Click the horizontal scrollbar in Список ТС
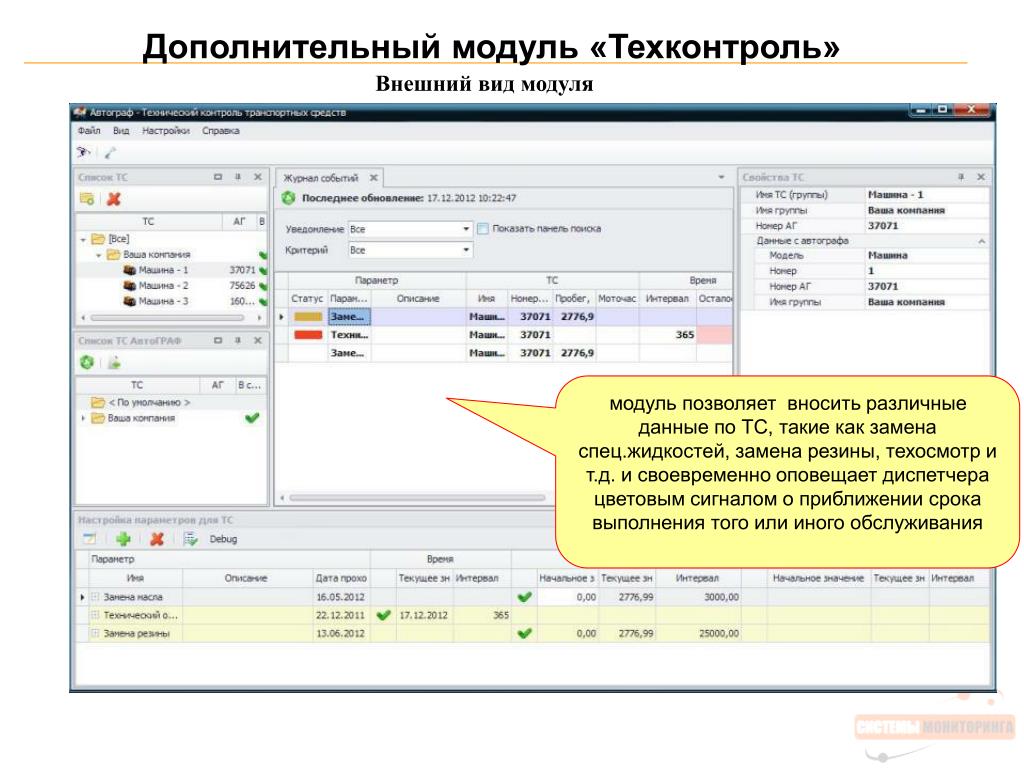Screen dimensions: 1024x768 click(167, 318)
